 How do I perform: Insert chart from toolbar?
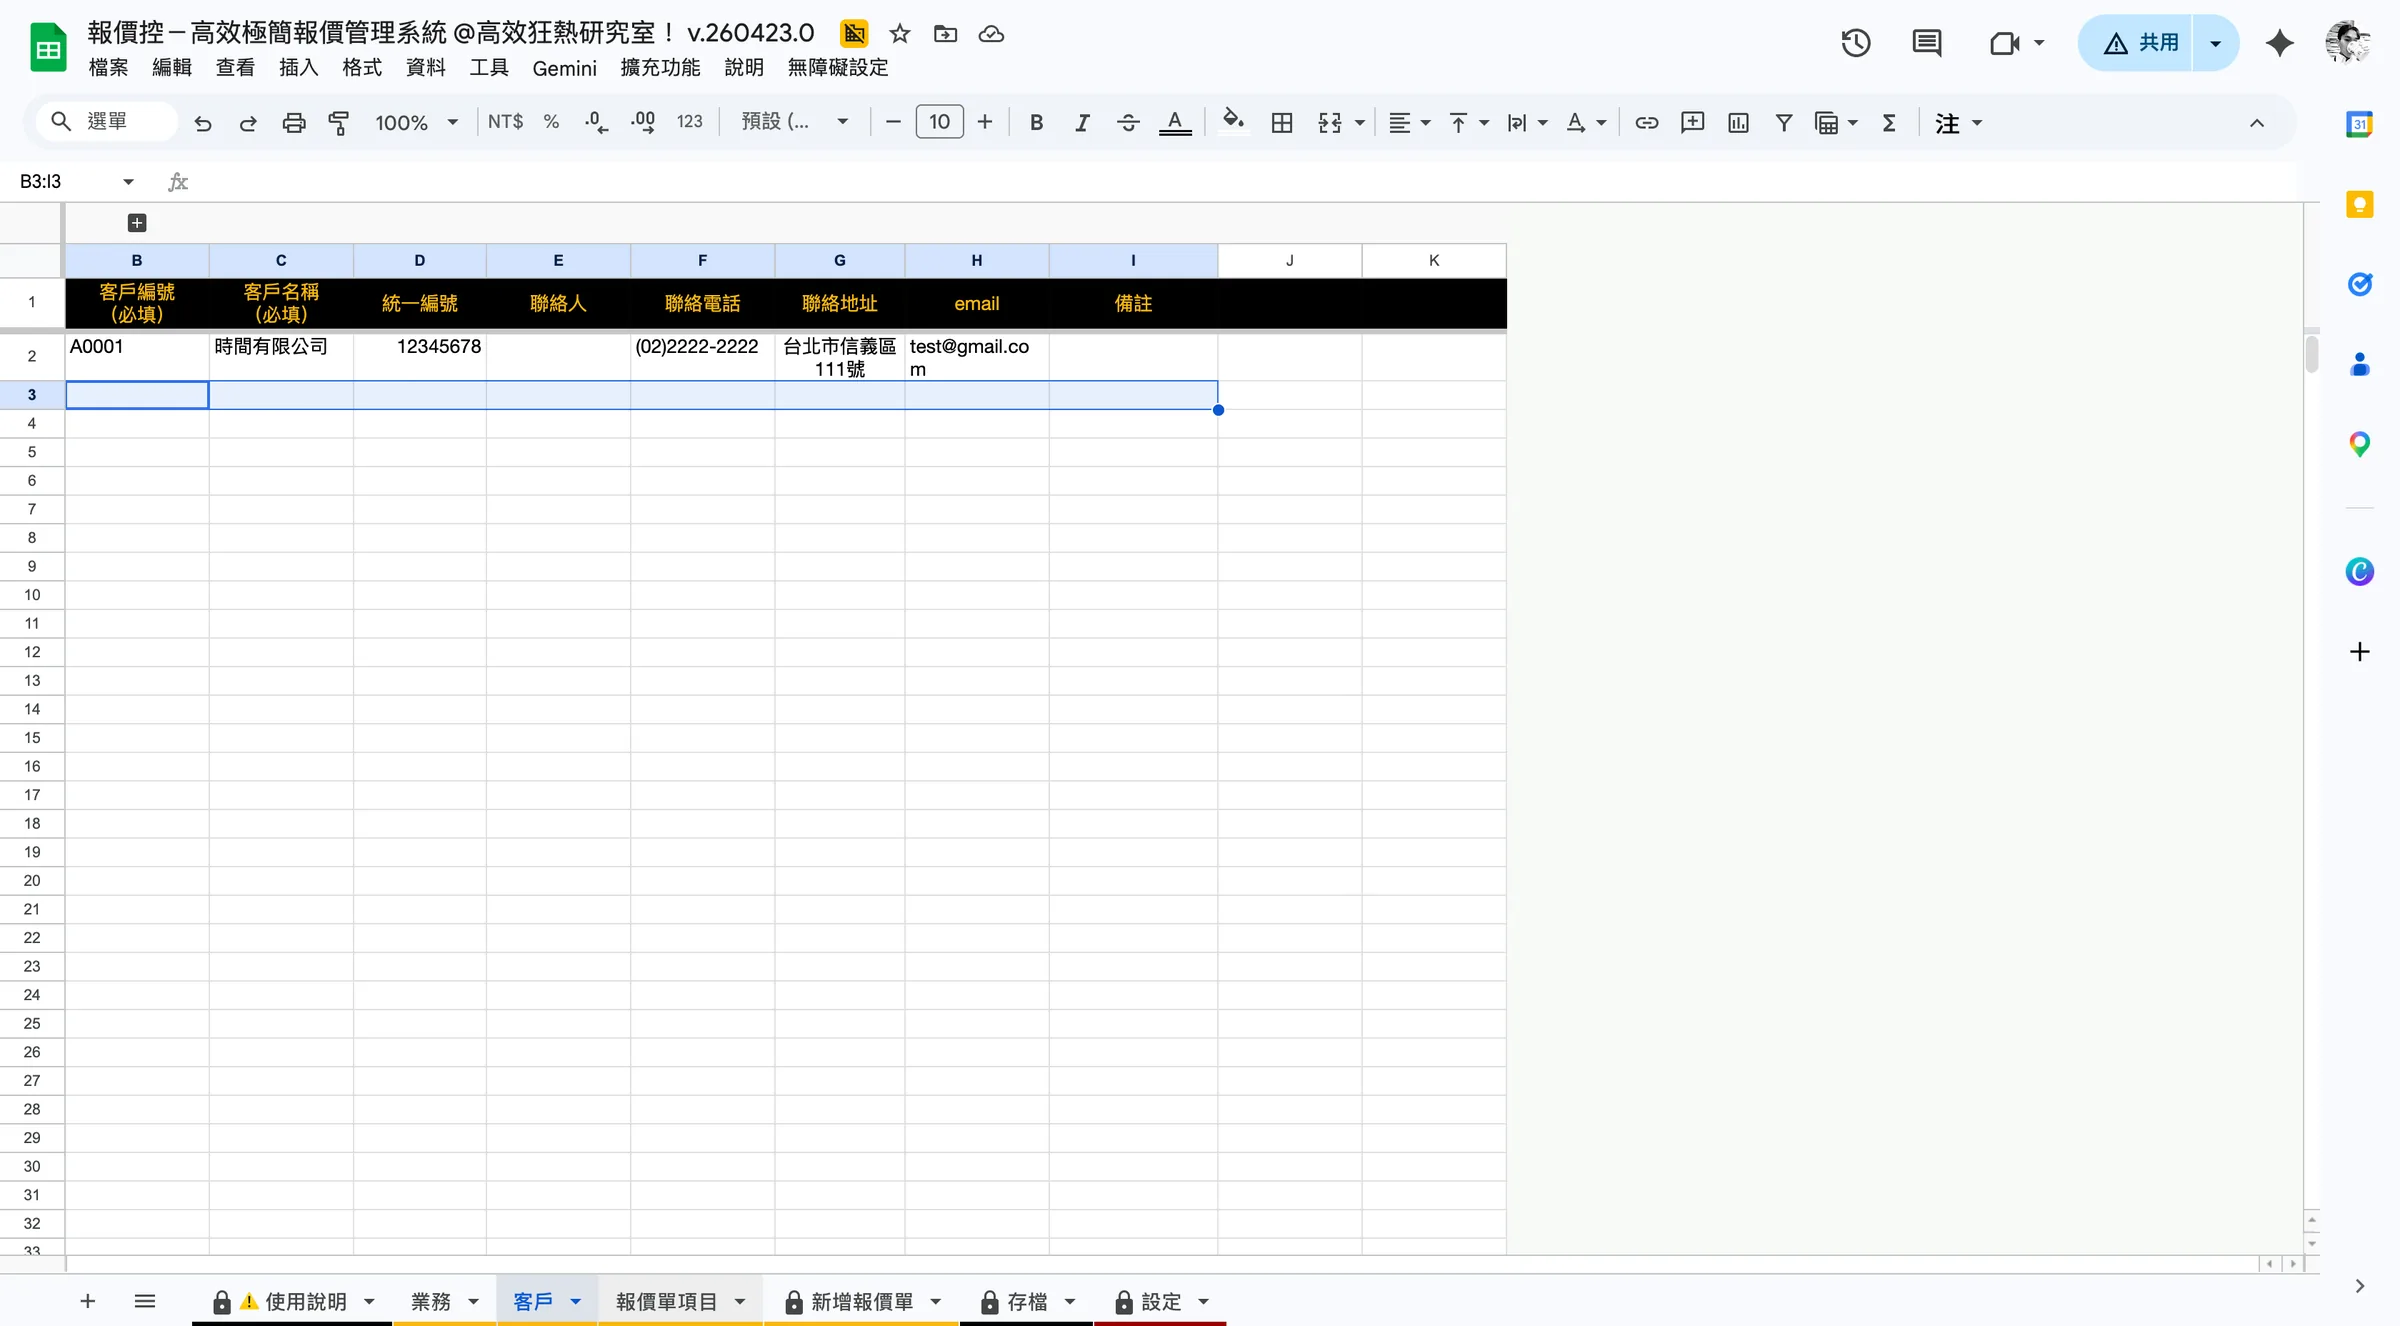pos(1738,122)
